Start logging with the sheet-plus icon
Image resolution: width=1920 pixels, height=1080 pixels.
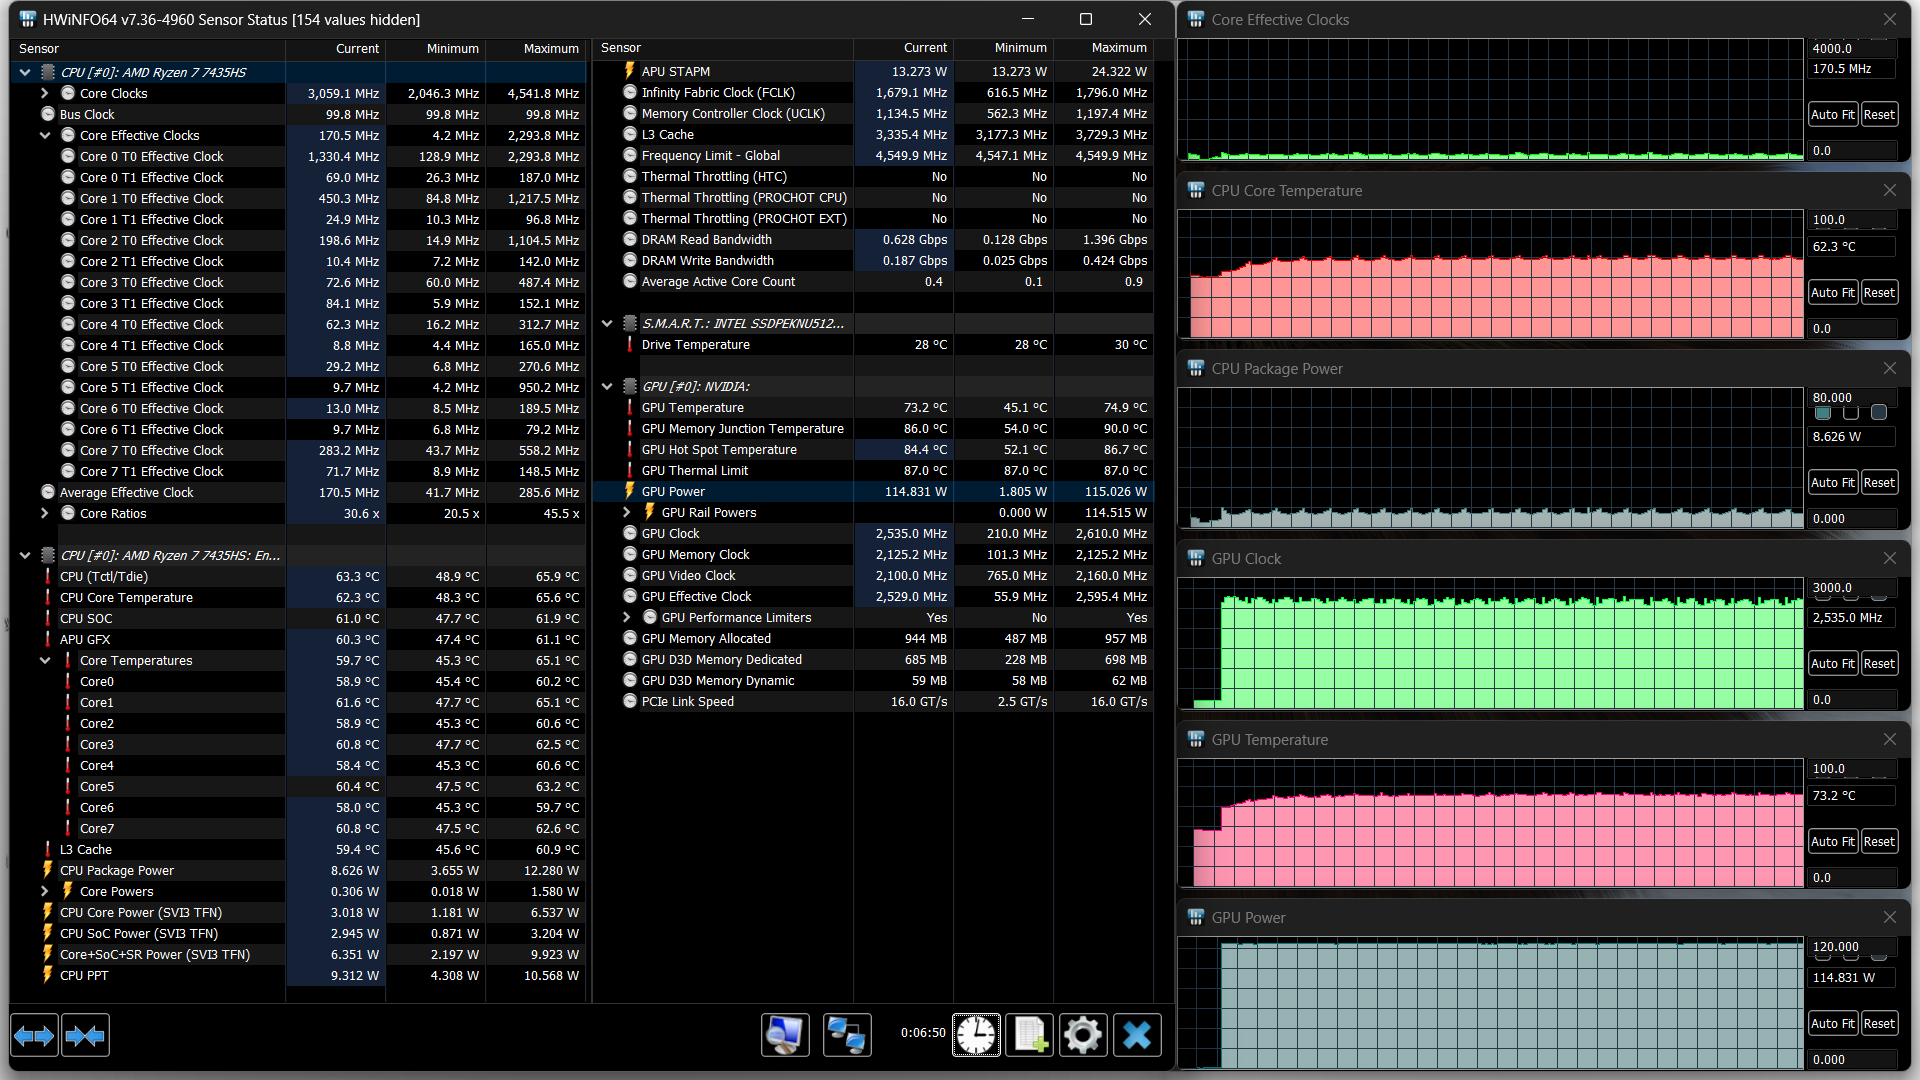(x=1029, y=1035)
